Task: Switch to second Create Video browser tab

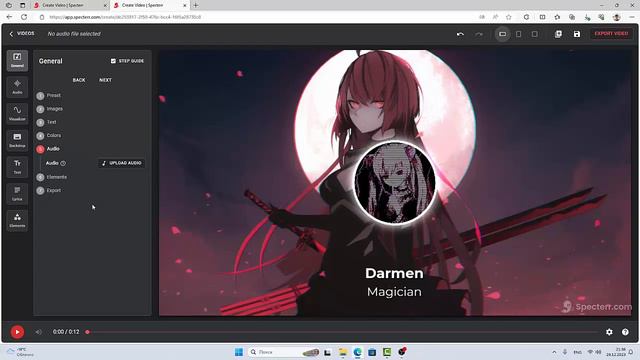Action: point(150,5)
